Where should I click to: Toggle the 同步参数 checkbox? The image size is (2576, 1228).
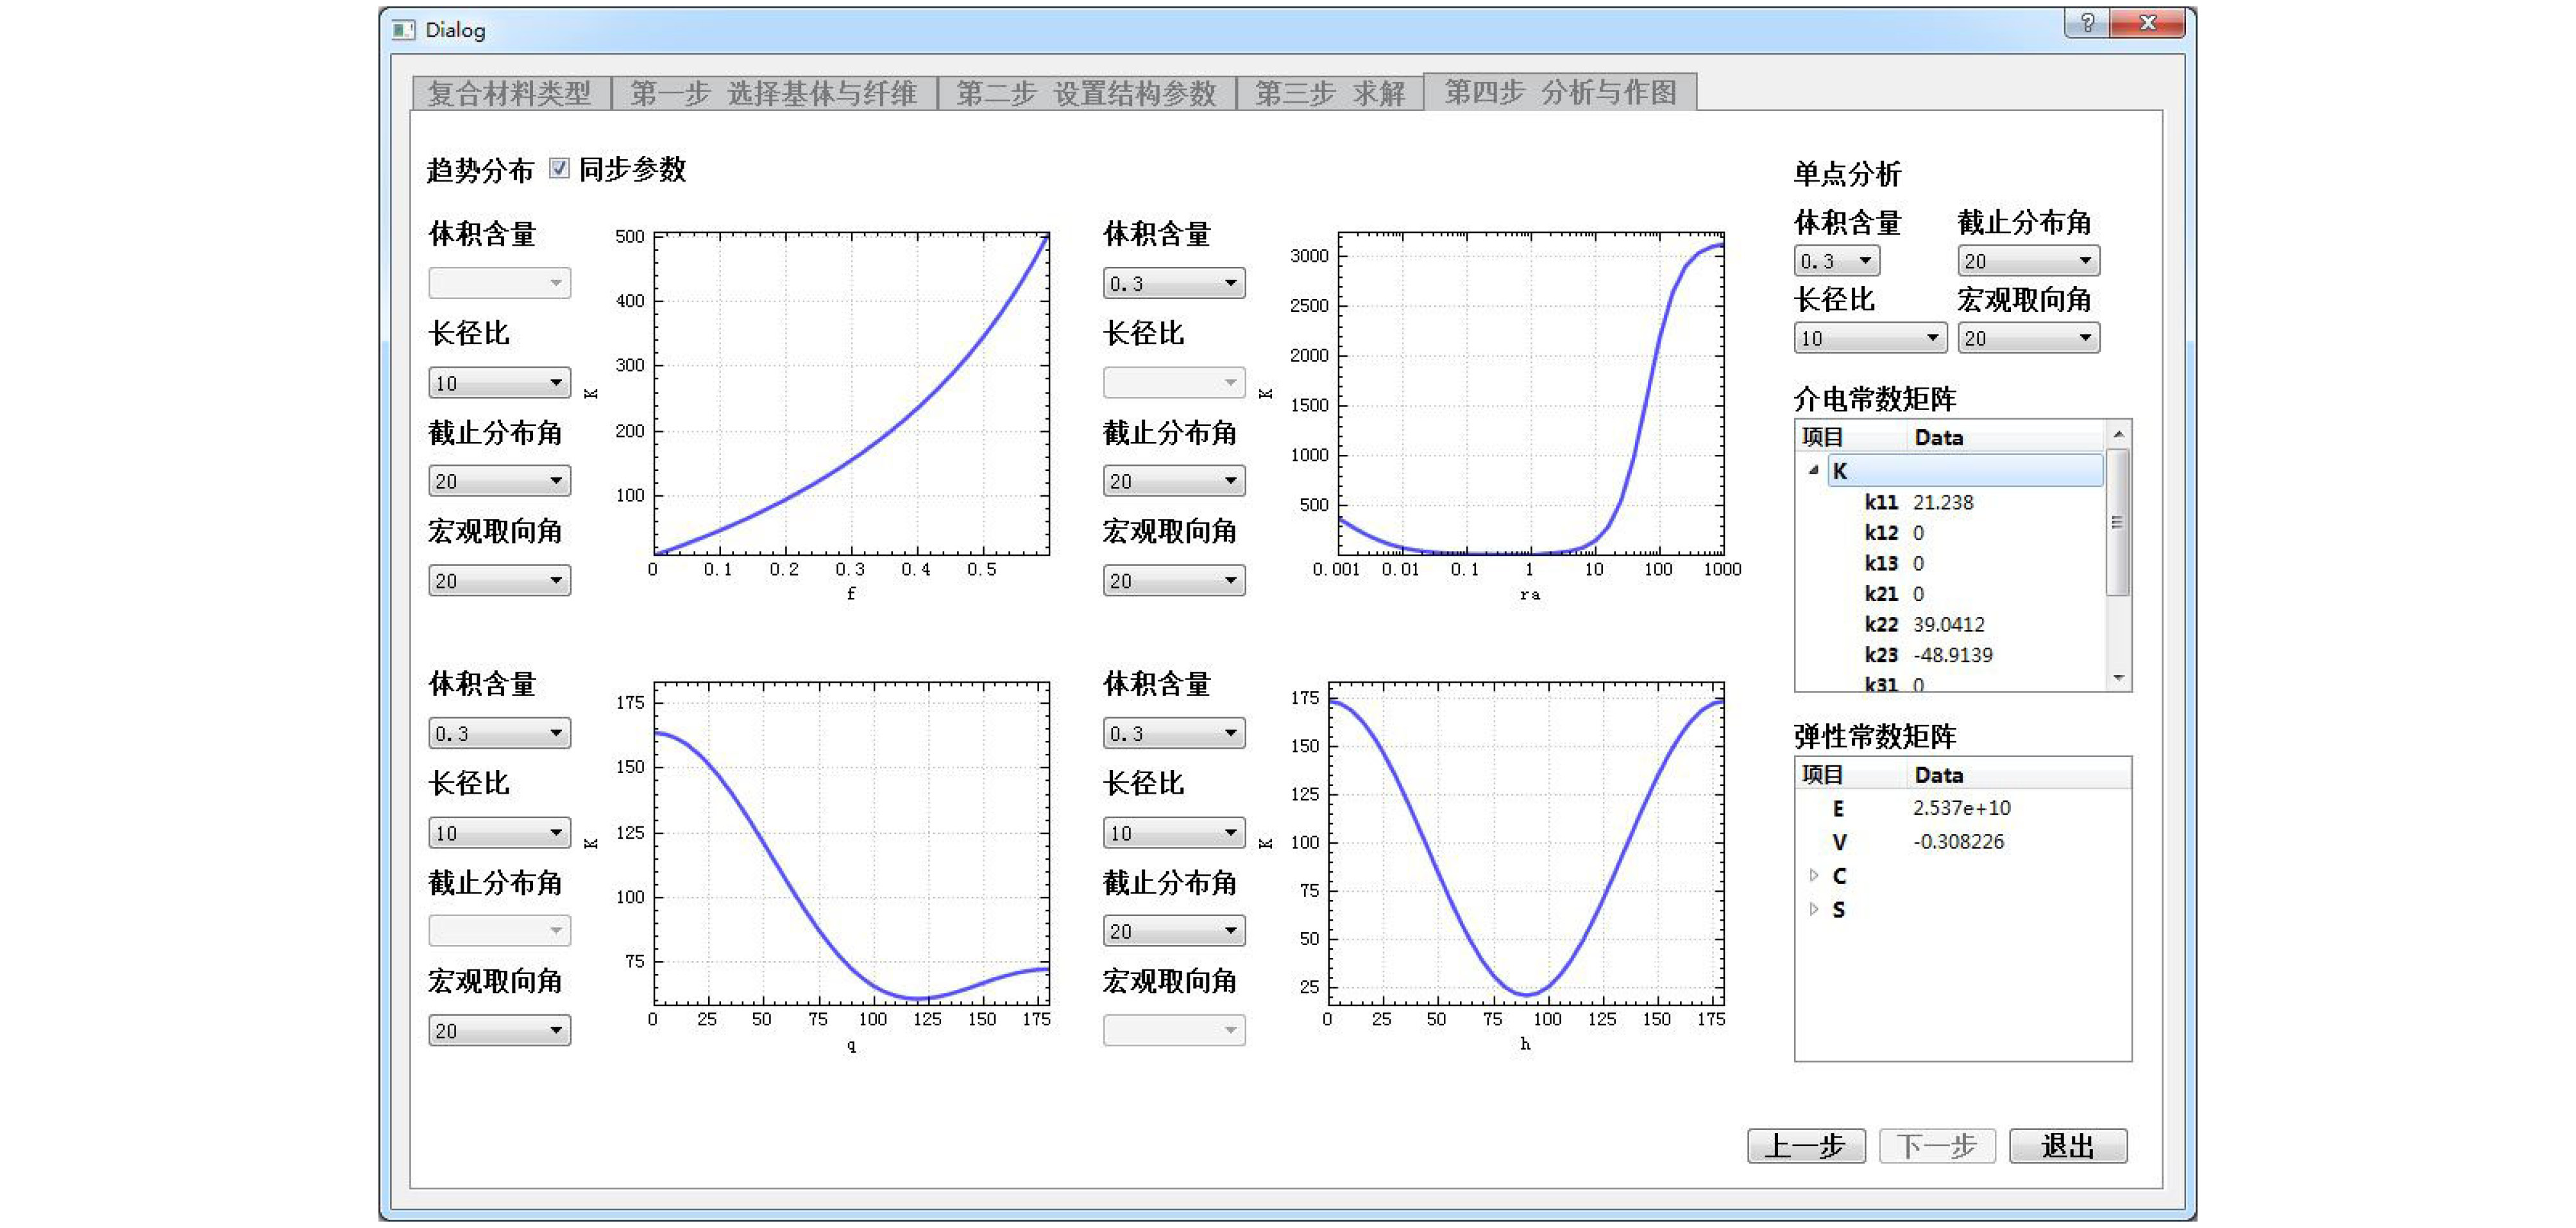(x=559, y=169)
